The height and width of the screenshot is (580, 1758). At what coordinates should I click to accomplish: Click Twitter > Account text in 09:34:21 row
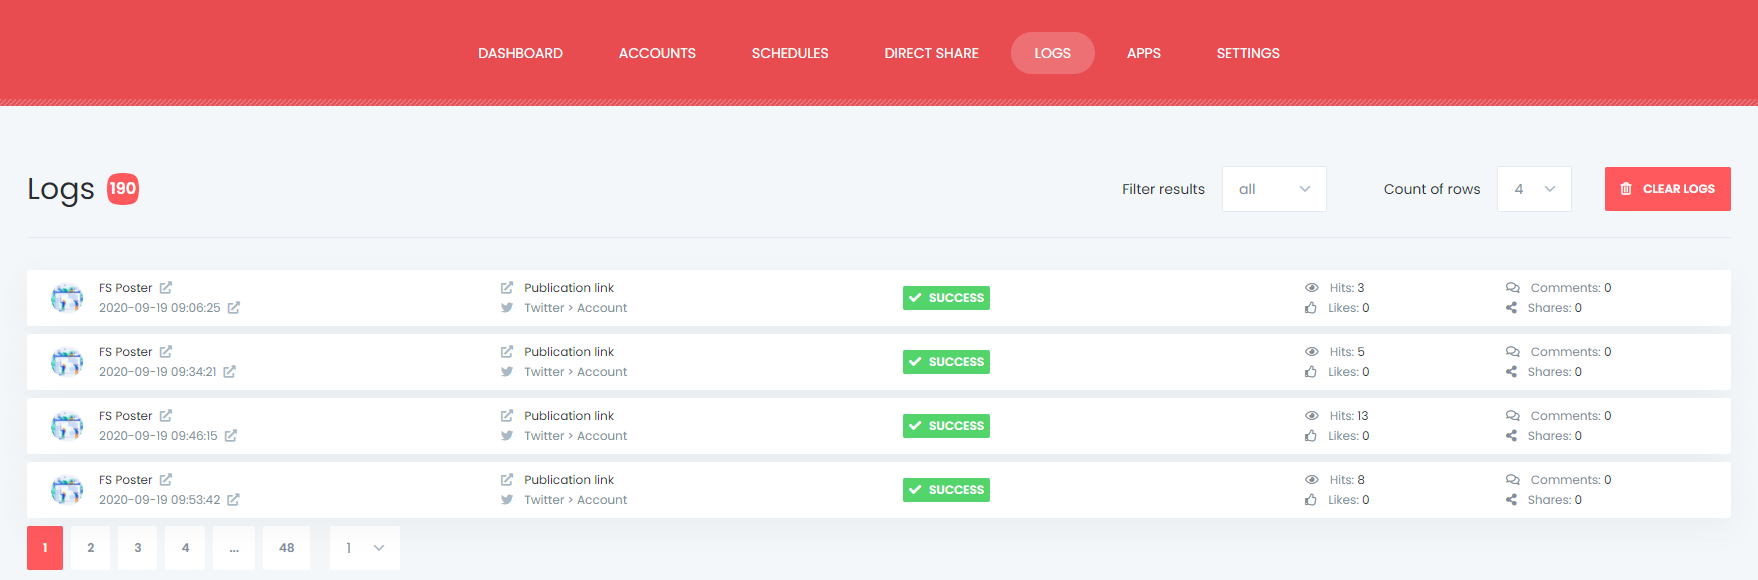pyautogui.click(x=576, y=372)
